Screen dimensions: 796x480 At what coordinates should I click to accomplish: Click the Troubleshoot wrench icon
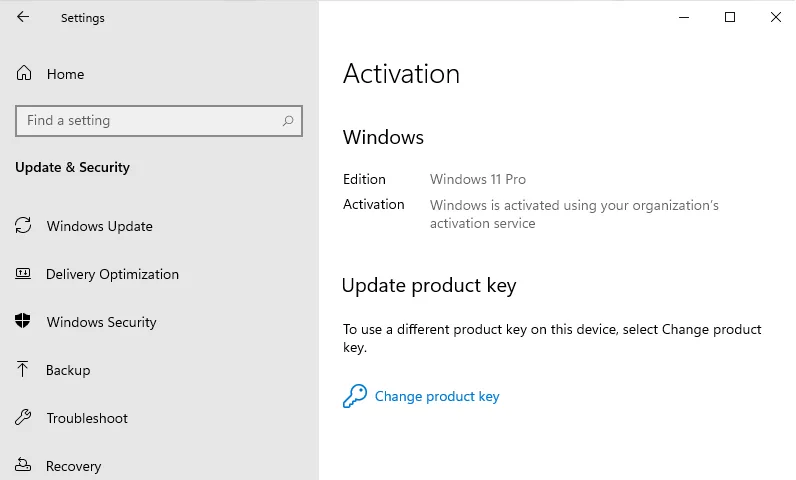click(x=23, y=418)
